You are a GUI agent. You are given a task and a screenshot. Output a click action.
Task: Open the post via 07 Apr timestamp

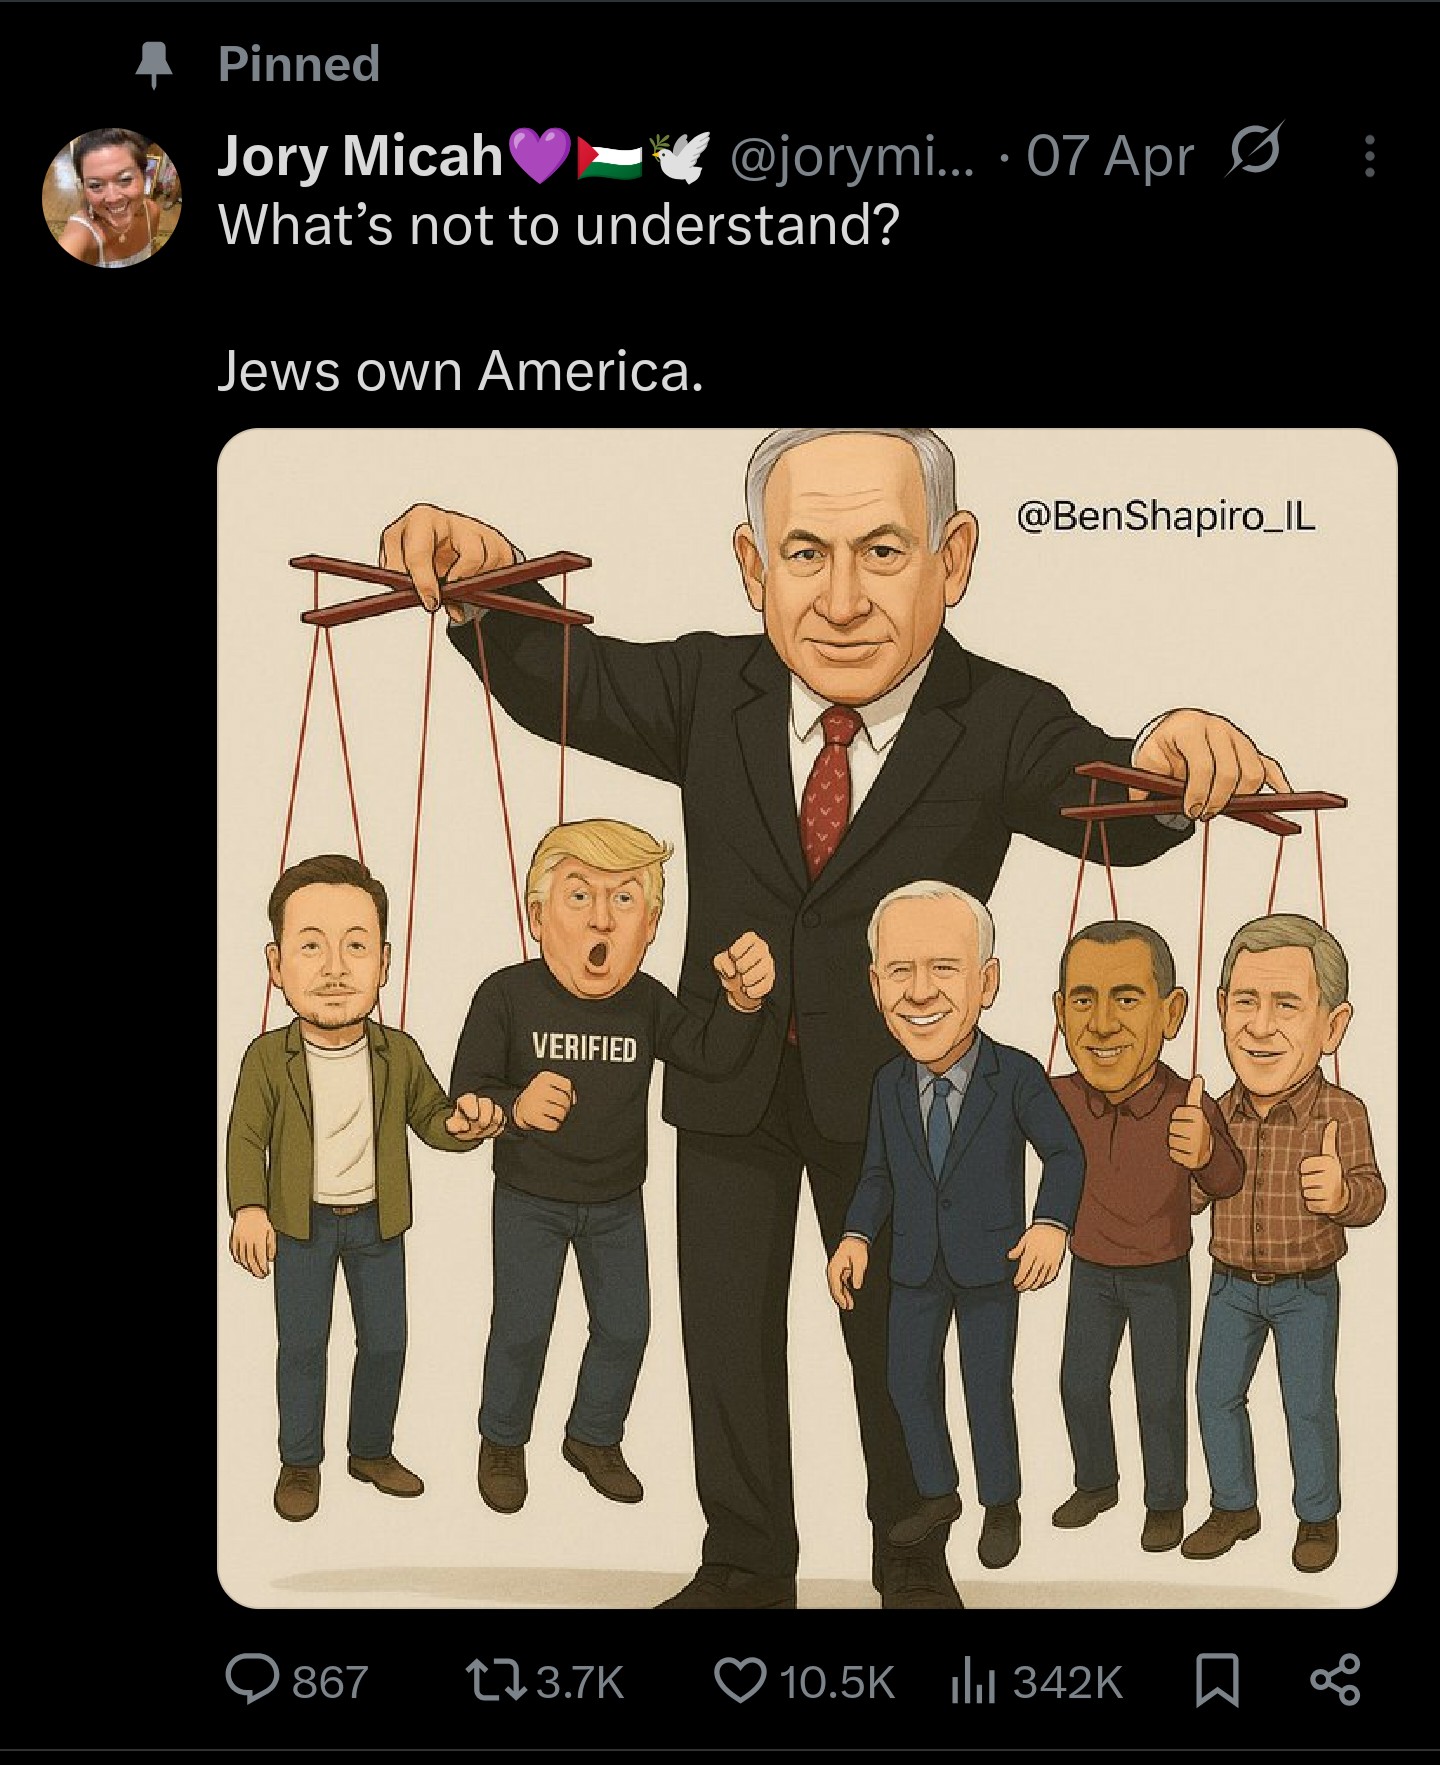[x=1110, y=158]
